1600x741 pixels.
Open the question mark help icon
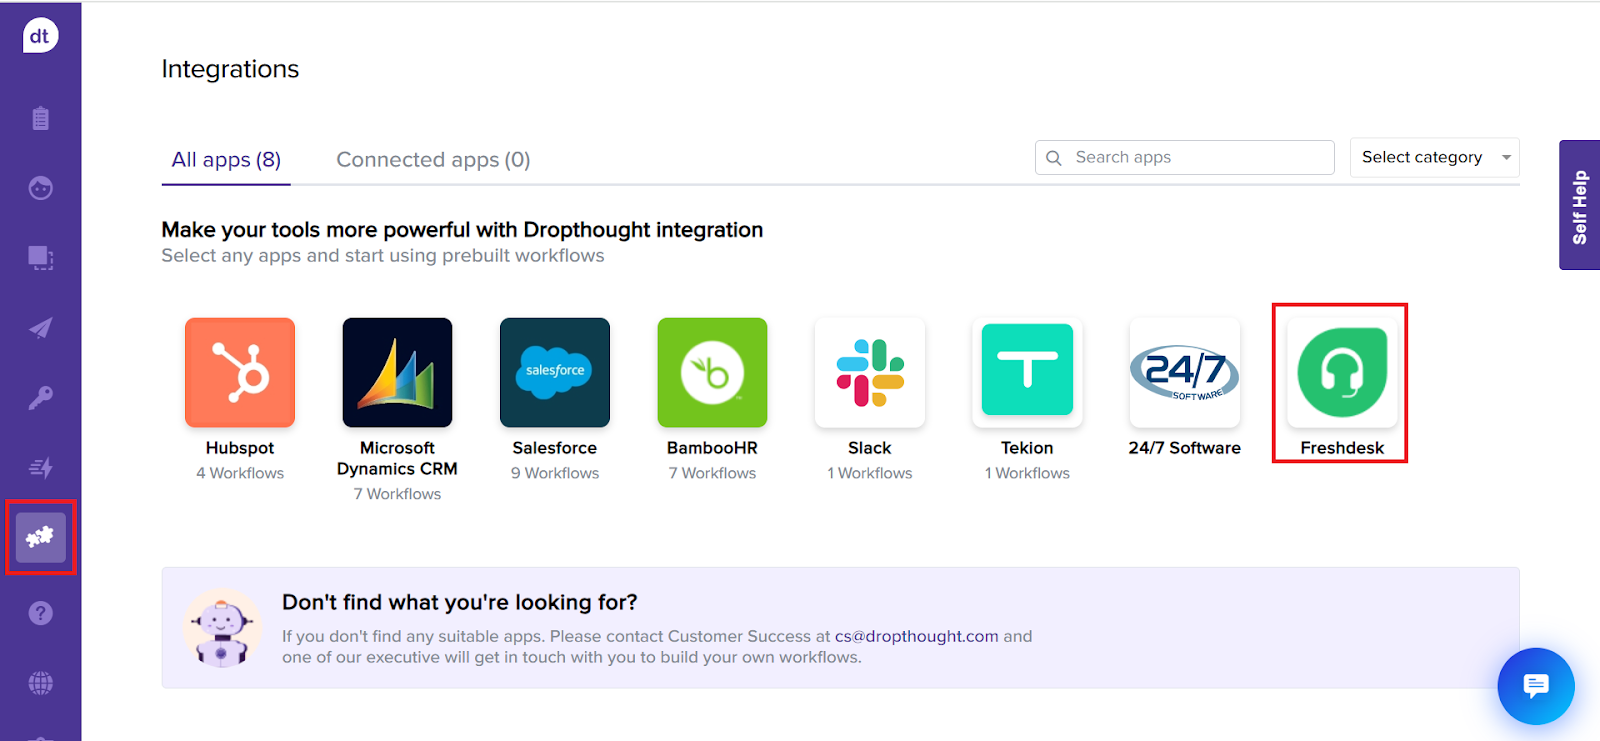pos(40,613)
